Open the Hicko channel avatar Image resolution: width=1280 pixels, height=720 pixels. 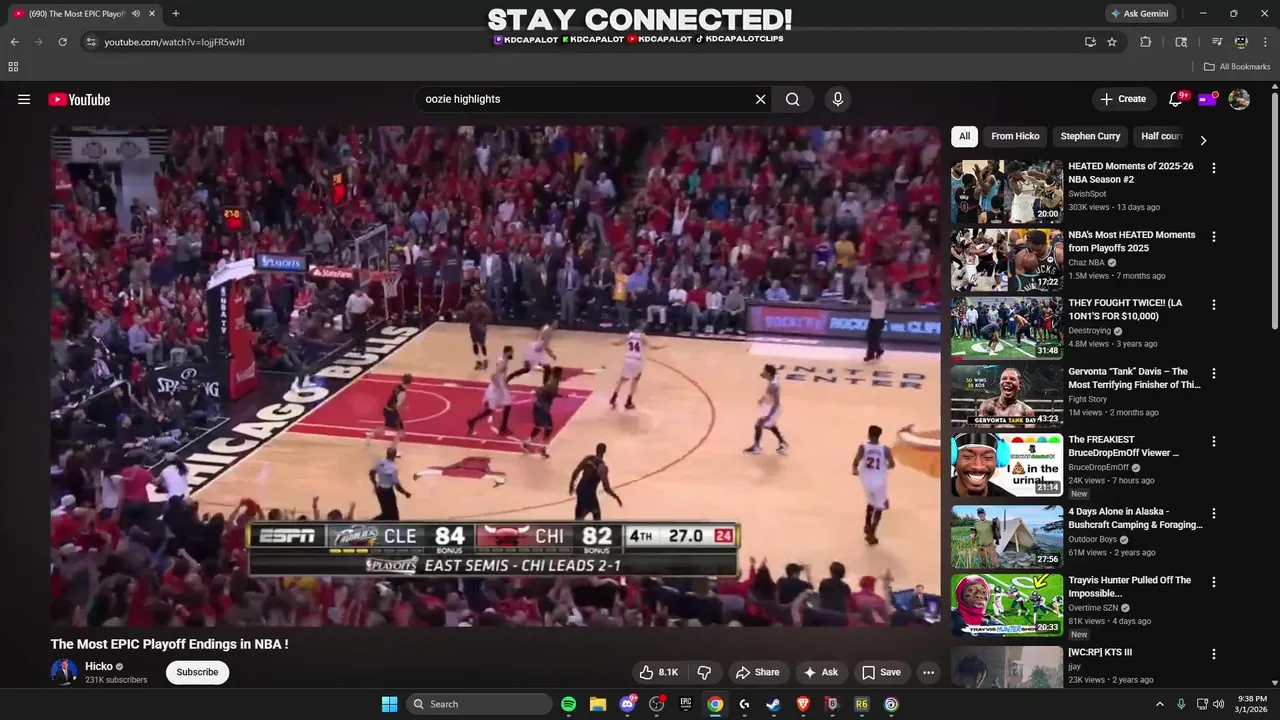(64, 672)
